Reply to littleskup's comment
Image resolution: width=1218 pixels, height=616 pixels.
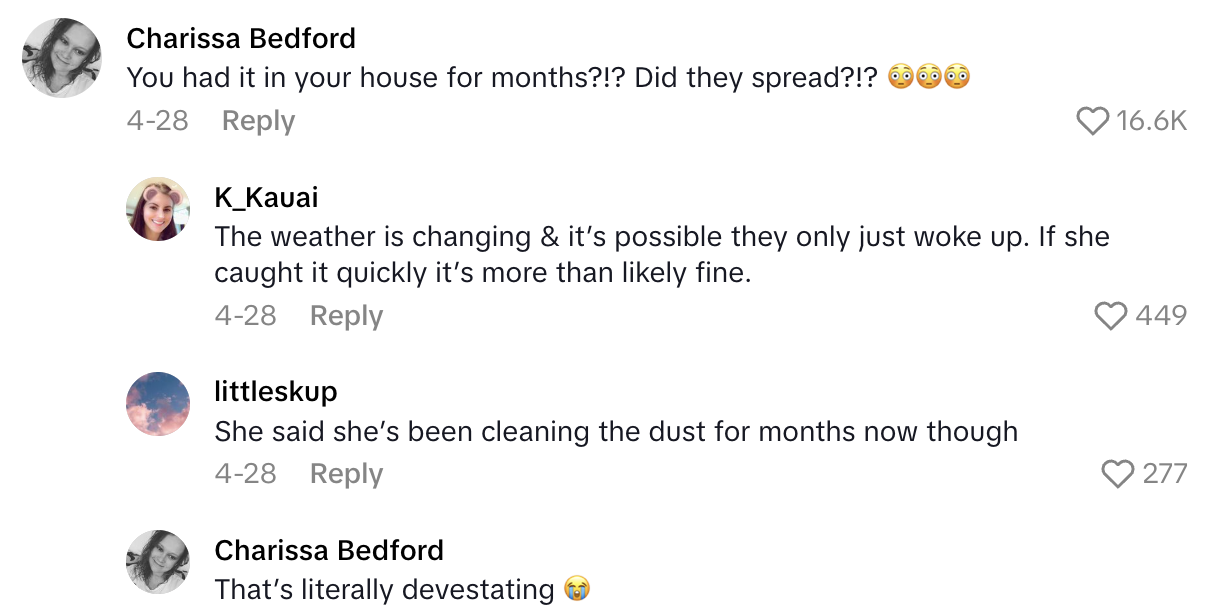tap(346, 474)
